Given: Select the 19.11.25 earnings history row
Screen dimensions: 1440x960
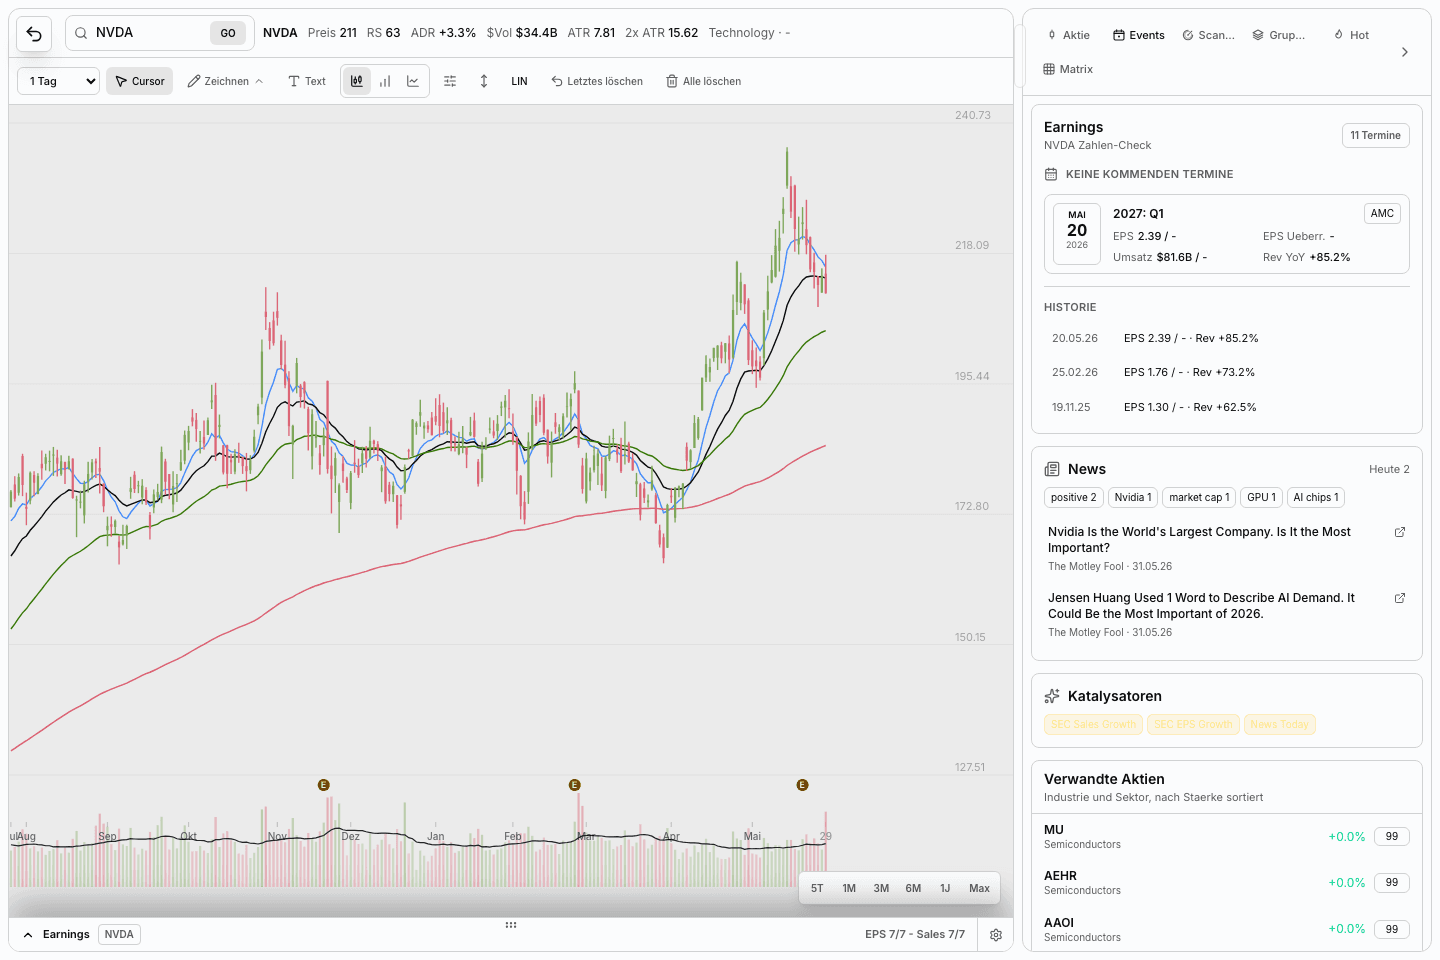Looking at the screenshot, I should click(1227, 407).
